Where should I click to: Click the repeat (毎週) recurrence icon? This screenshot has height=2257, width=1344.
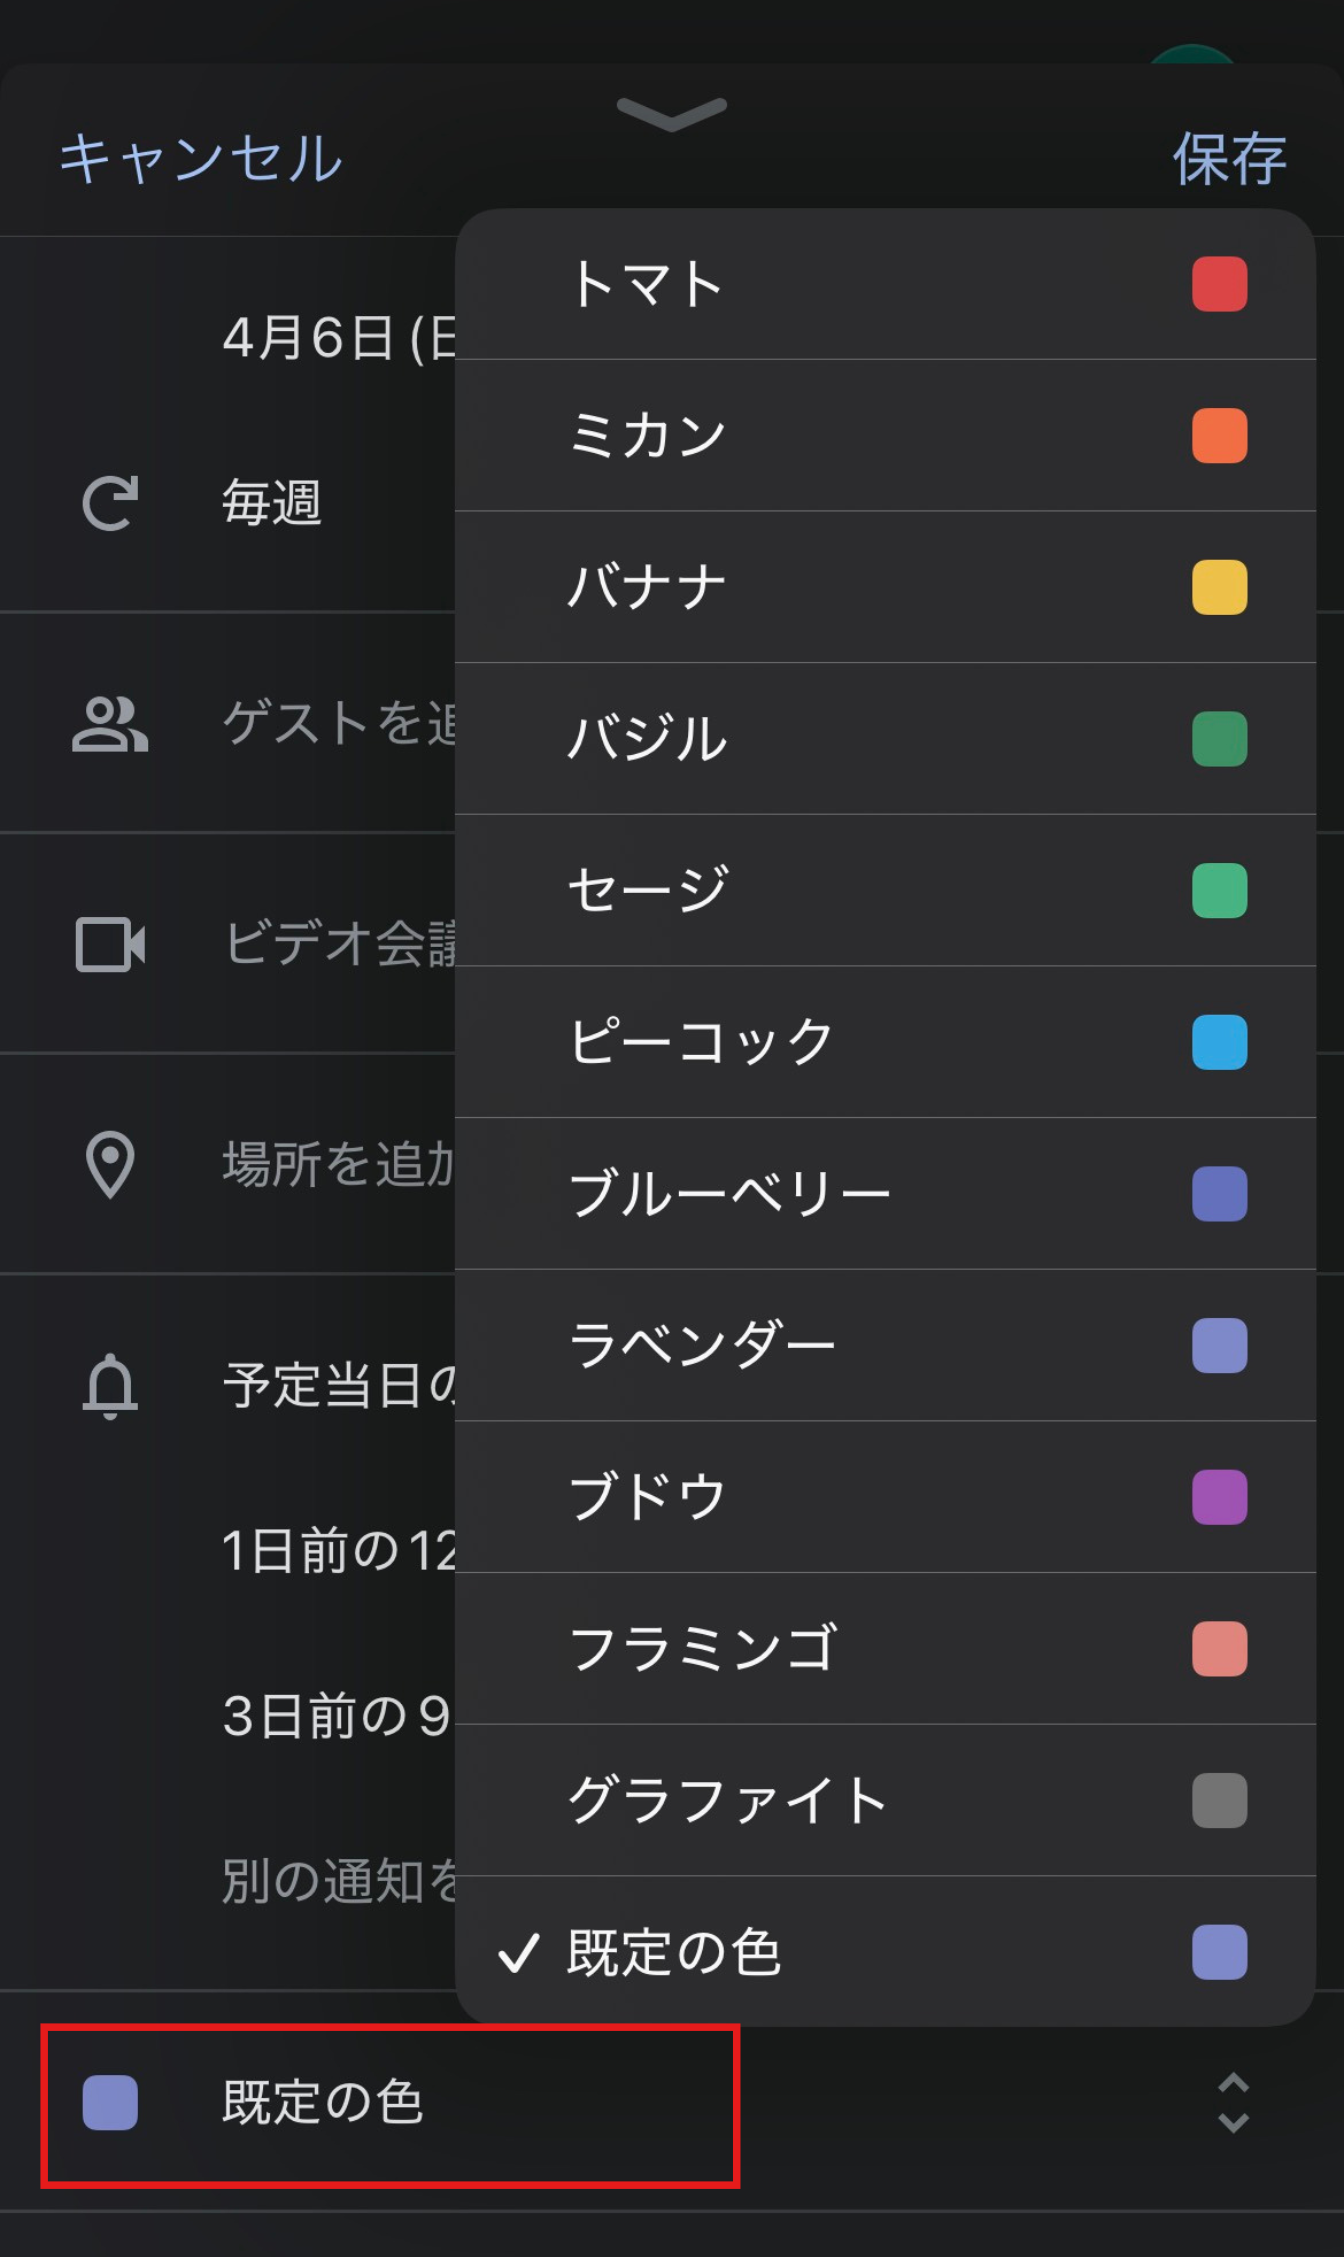point(109,503)
